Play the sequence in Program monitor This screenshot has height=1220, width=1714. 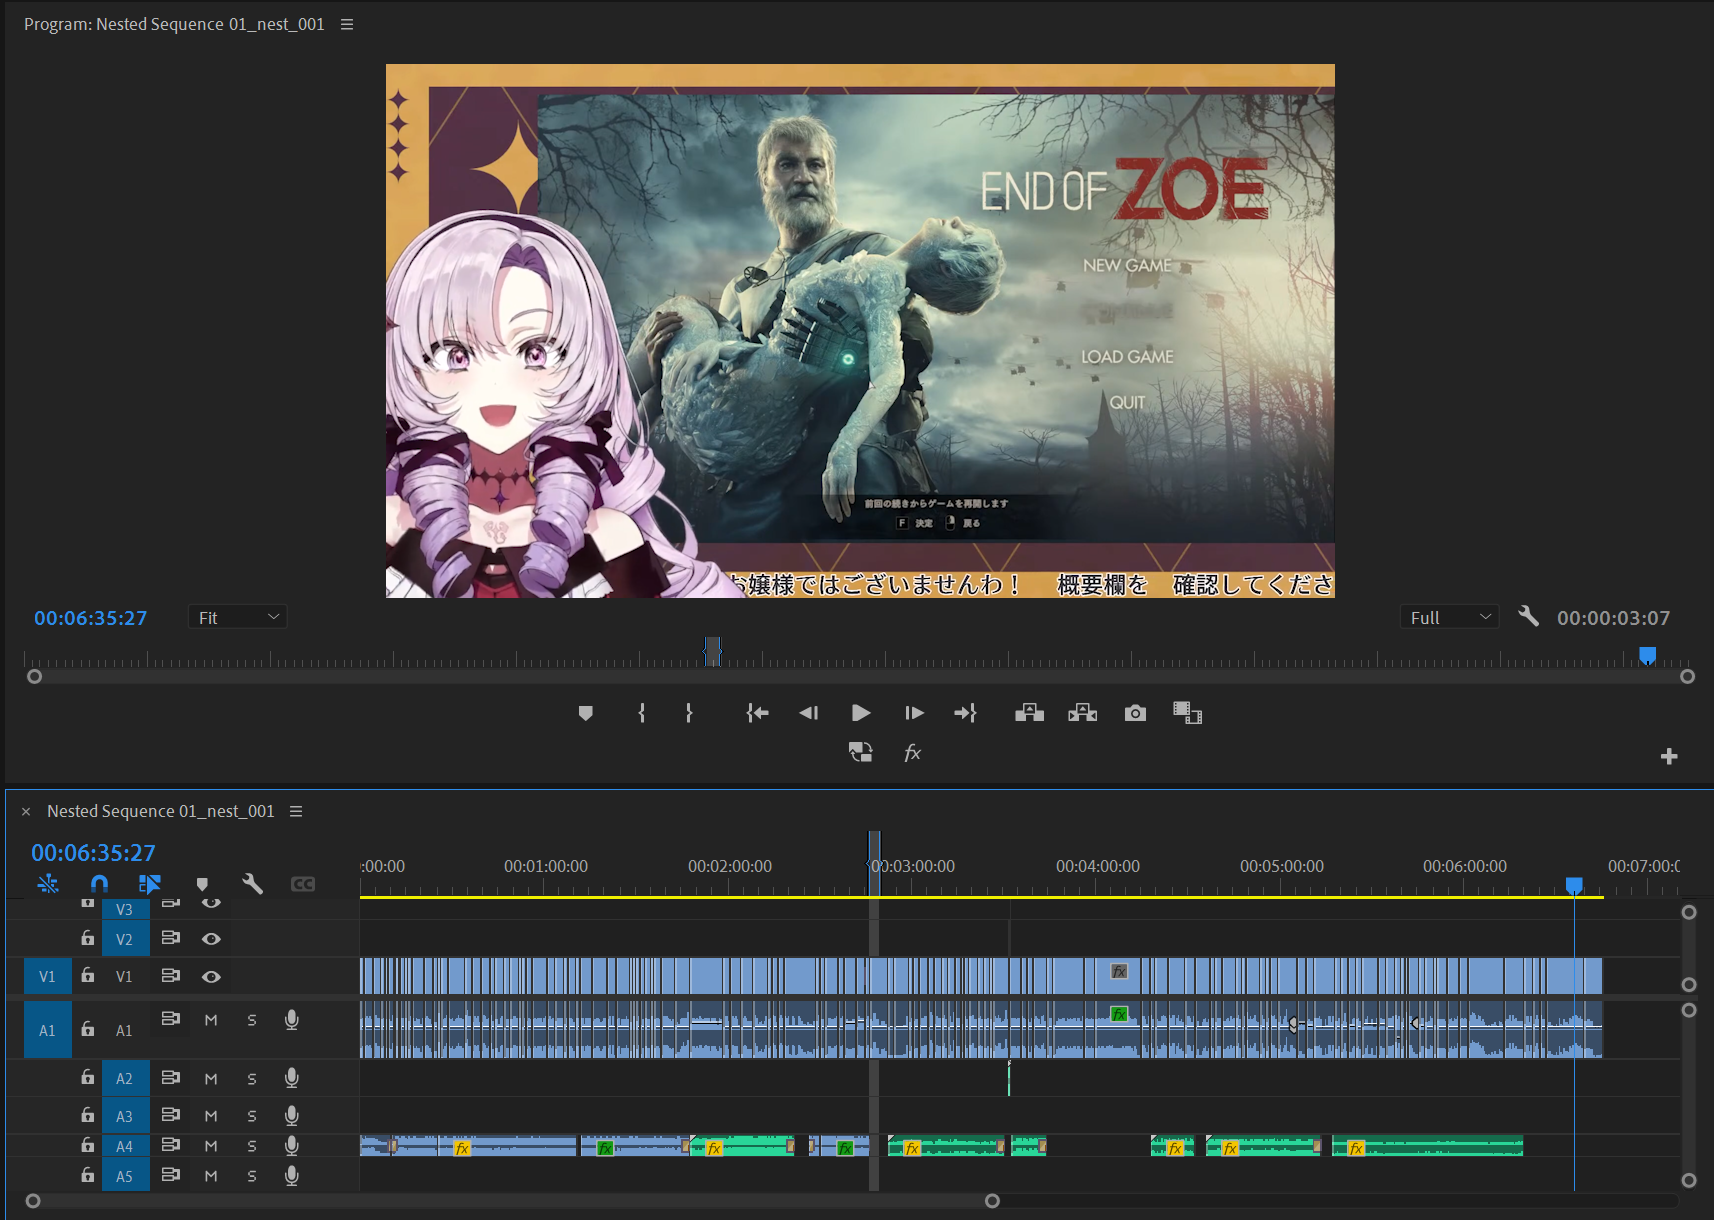coord(861,713)
